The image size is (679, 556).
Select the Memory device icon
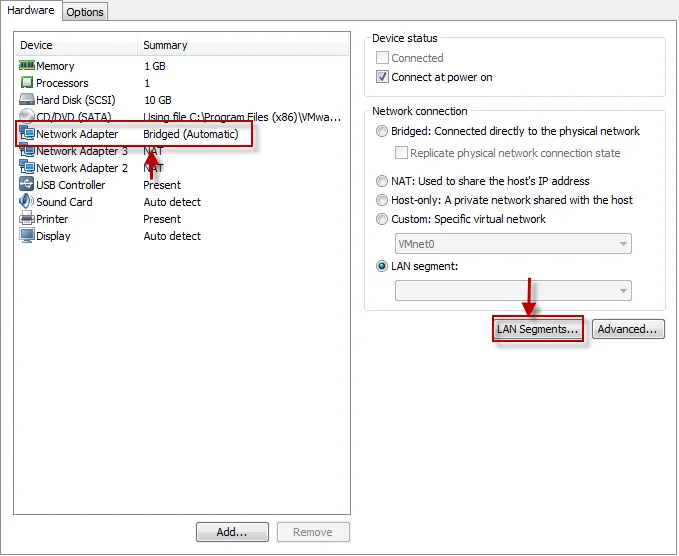[27, 66]
